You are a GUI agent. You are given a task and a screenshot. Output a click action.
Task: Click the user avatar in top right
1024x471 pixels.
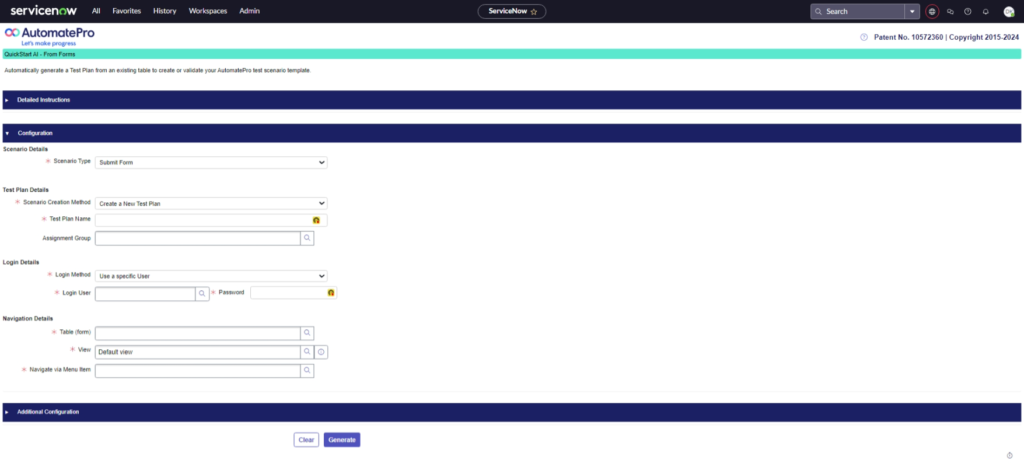1009,11
